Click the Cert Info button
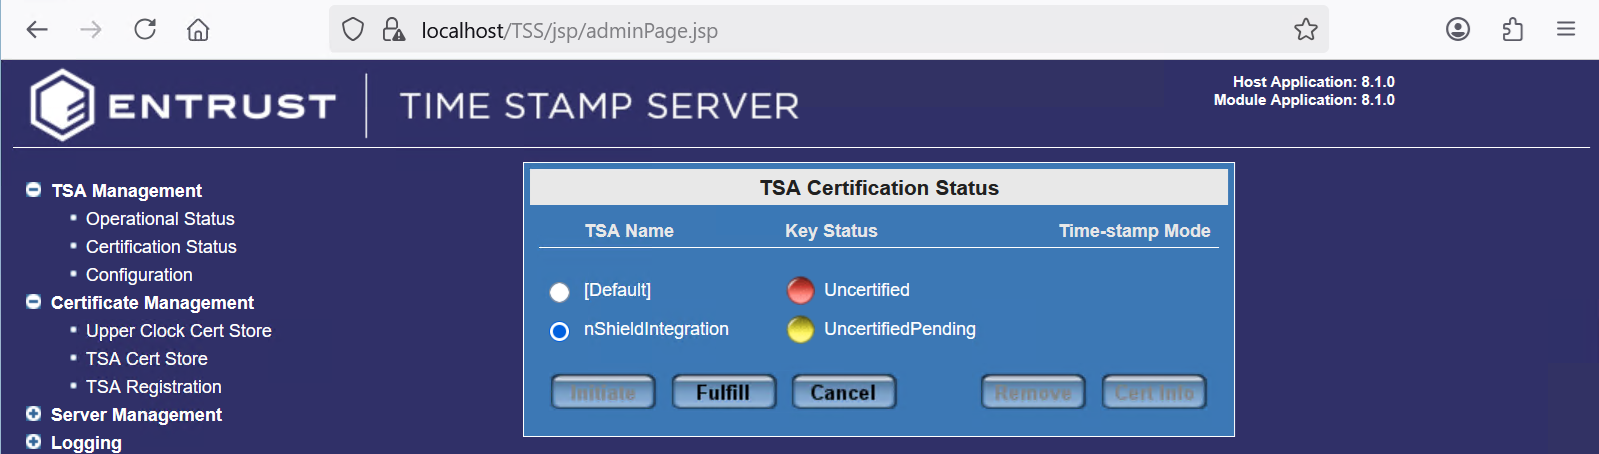Screen dimensions: 1599x454 (x=1154, y=393)
